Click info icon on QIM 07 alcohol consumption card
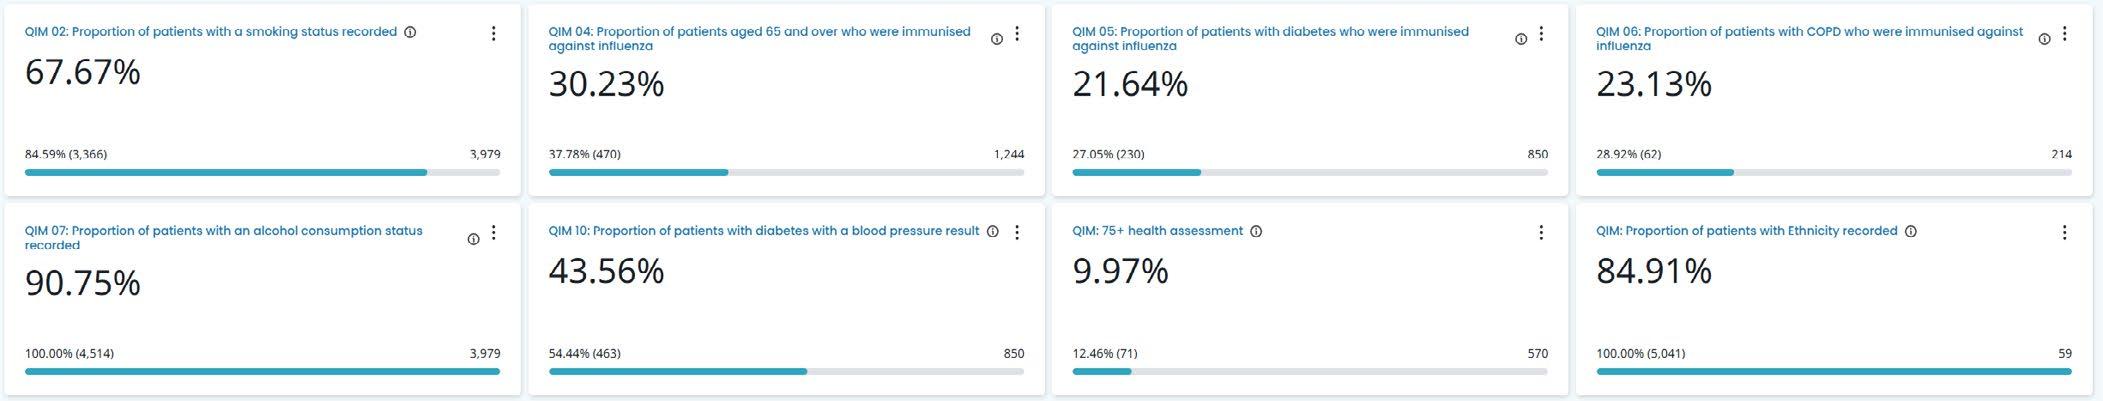 click(473, 238)
